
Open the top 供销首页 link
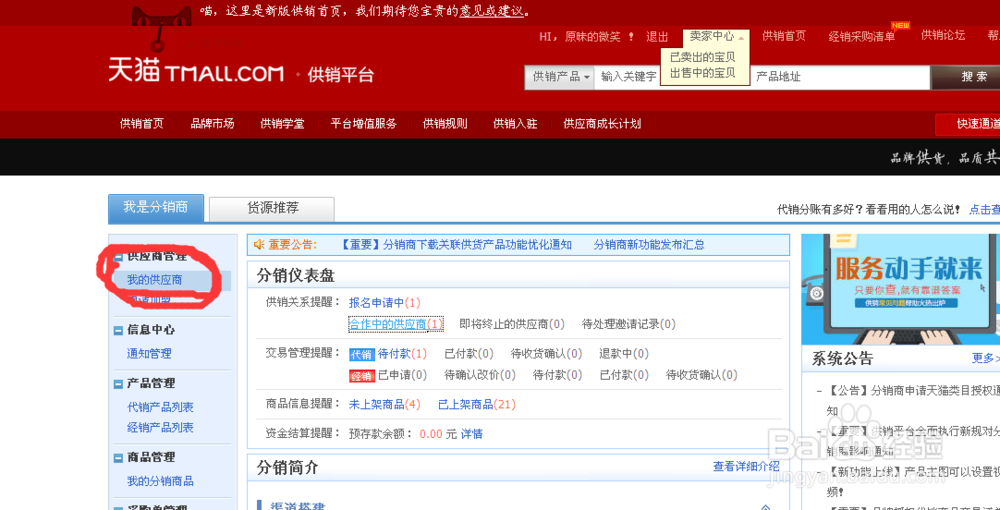pyautogui.click(x=784, y=36)
